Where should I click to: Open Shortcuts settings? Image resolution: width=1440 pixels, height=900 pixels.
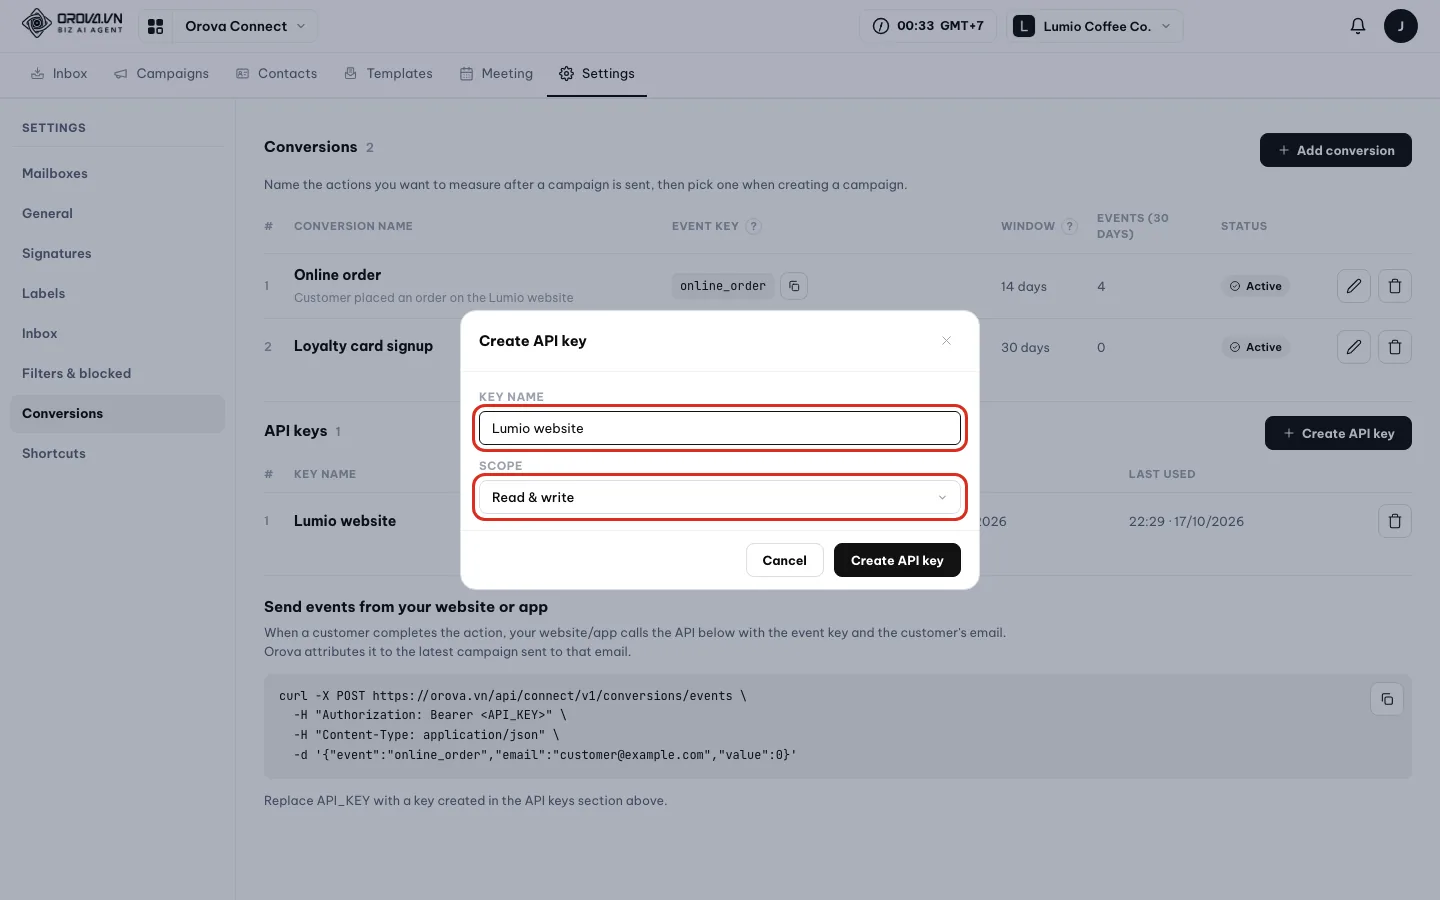point(117,454)
